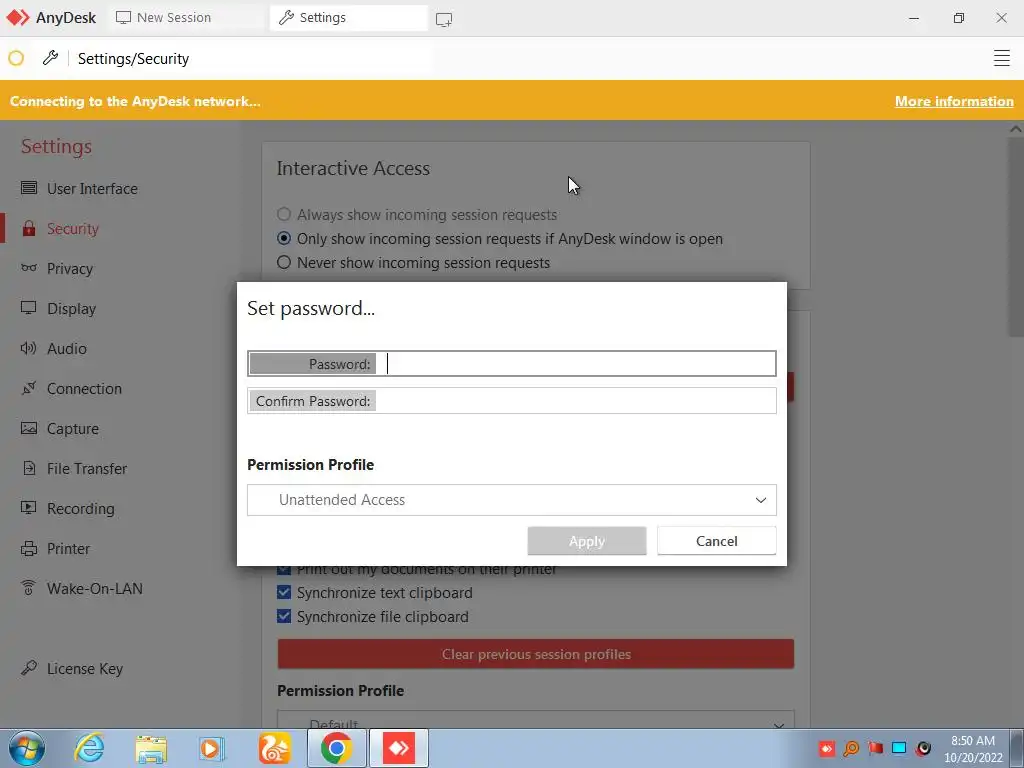Open Audio settings section

pyautogui.click(x=67, y=348)
